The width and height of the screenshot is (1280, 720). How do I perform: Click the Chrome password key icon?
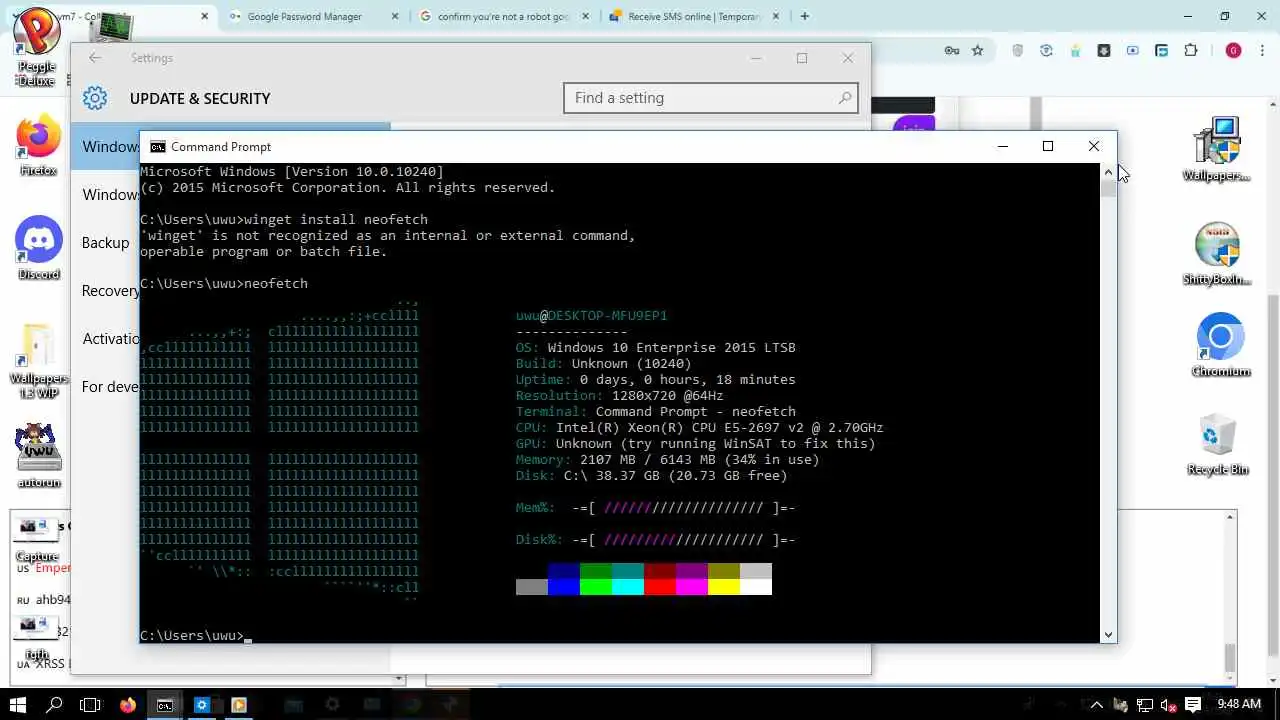click(952, 50)
